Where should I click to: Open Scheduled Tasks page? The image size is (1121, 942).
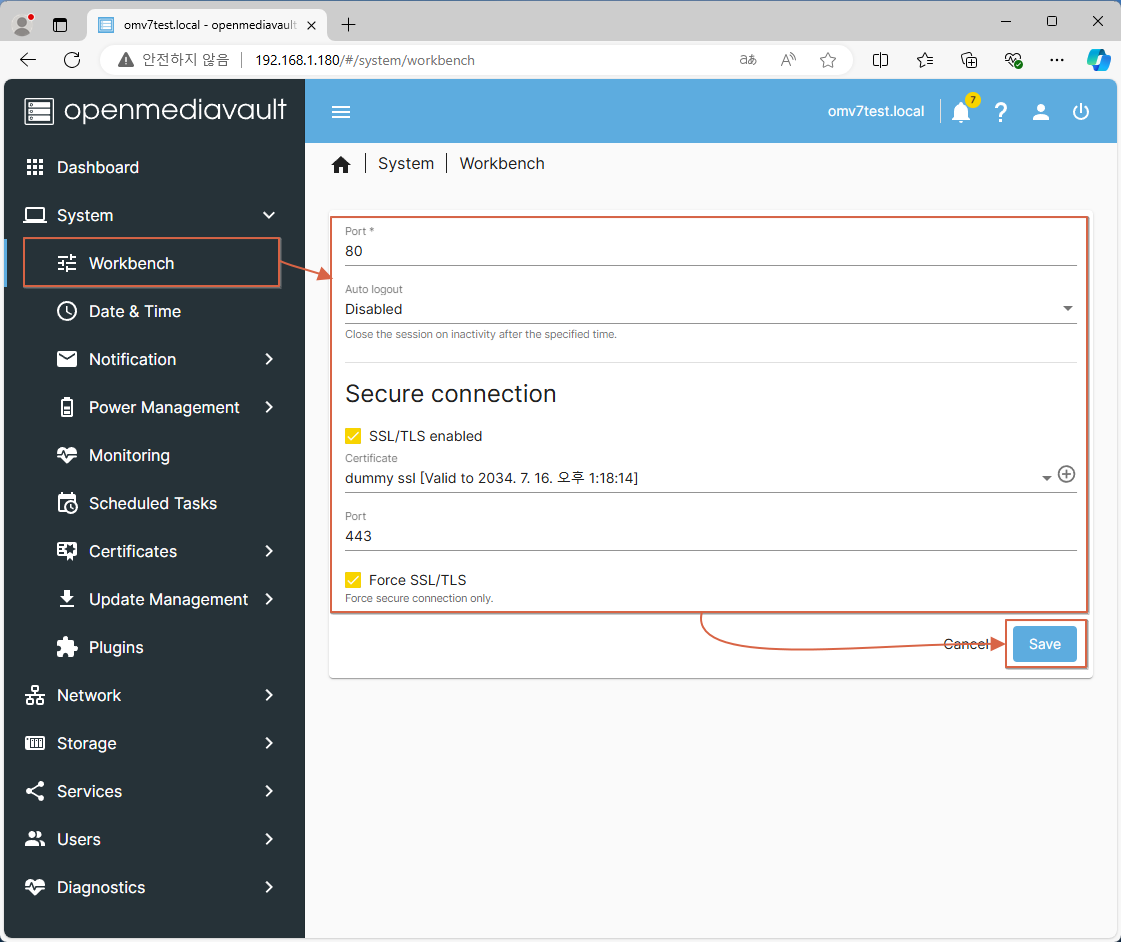point(154,503)
